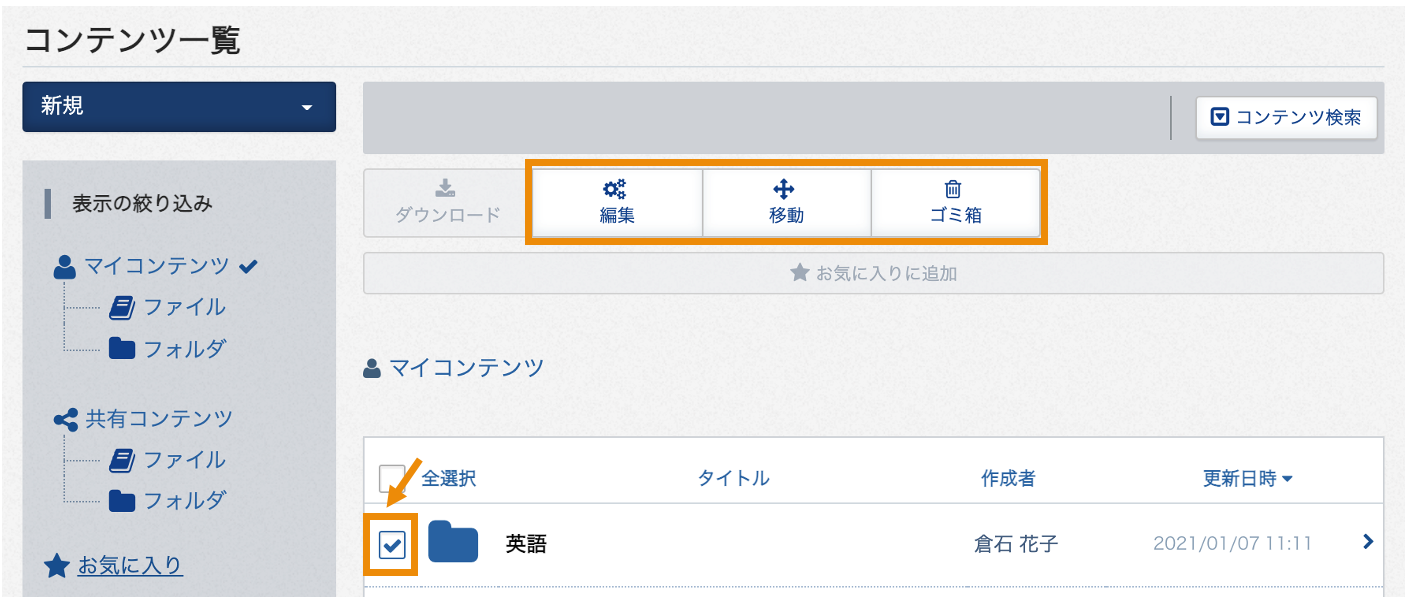Image resolution: width=1408 pixels, height=600 pixels.
Task: Tick the 全選択 select-all checkbox
Action: pyautogui.click(x=392, y=478)
